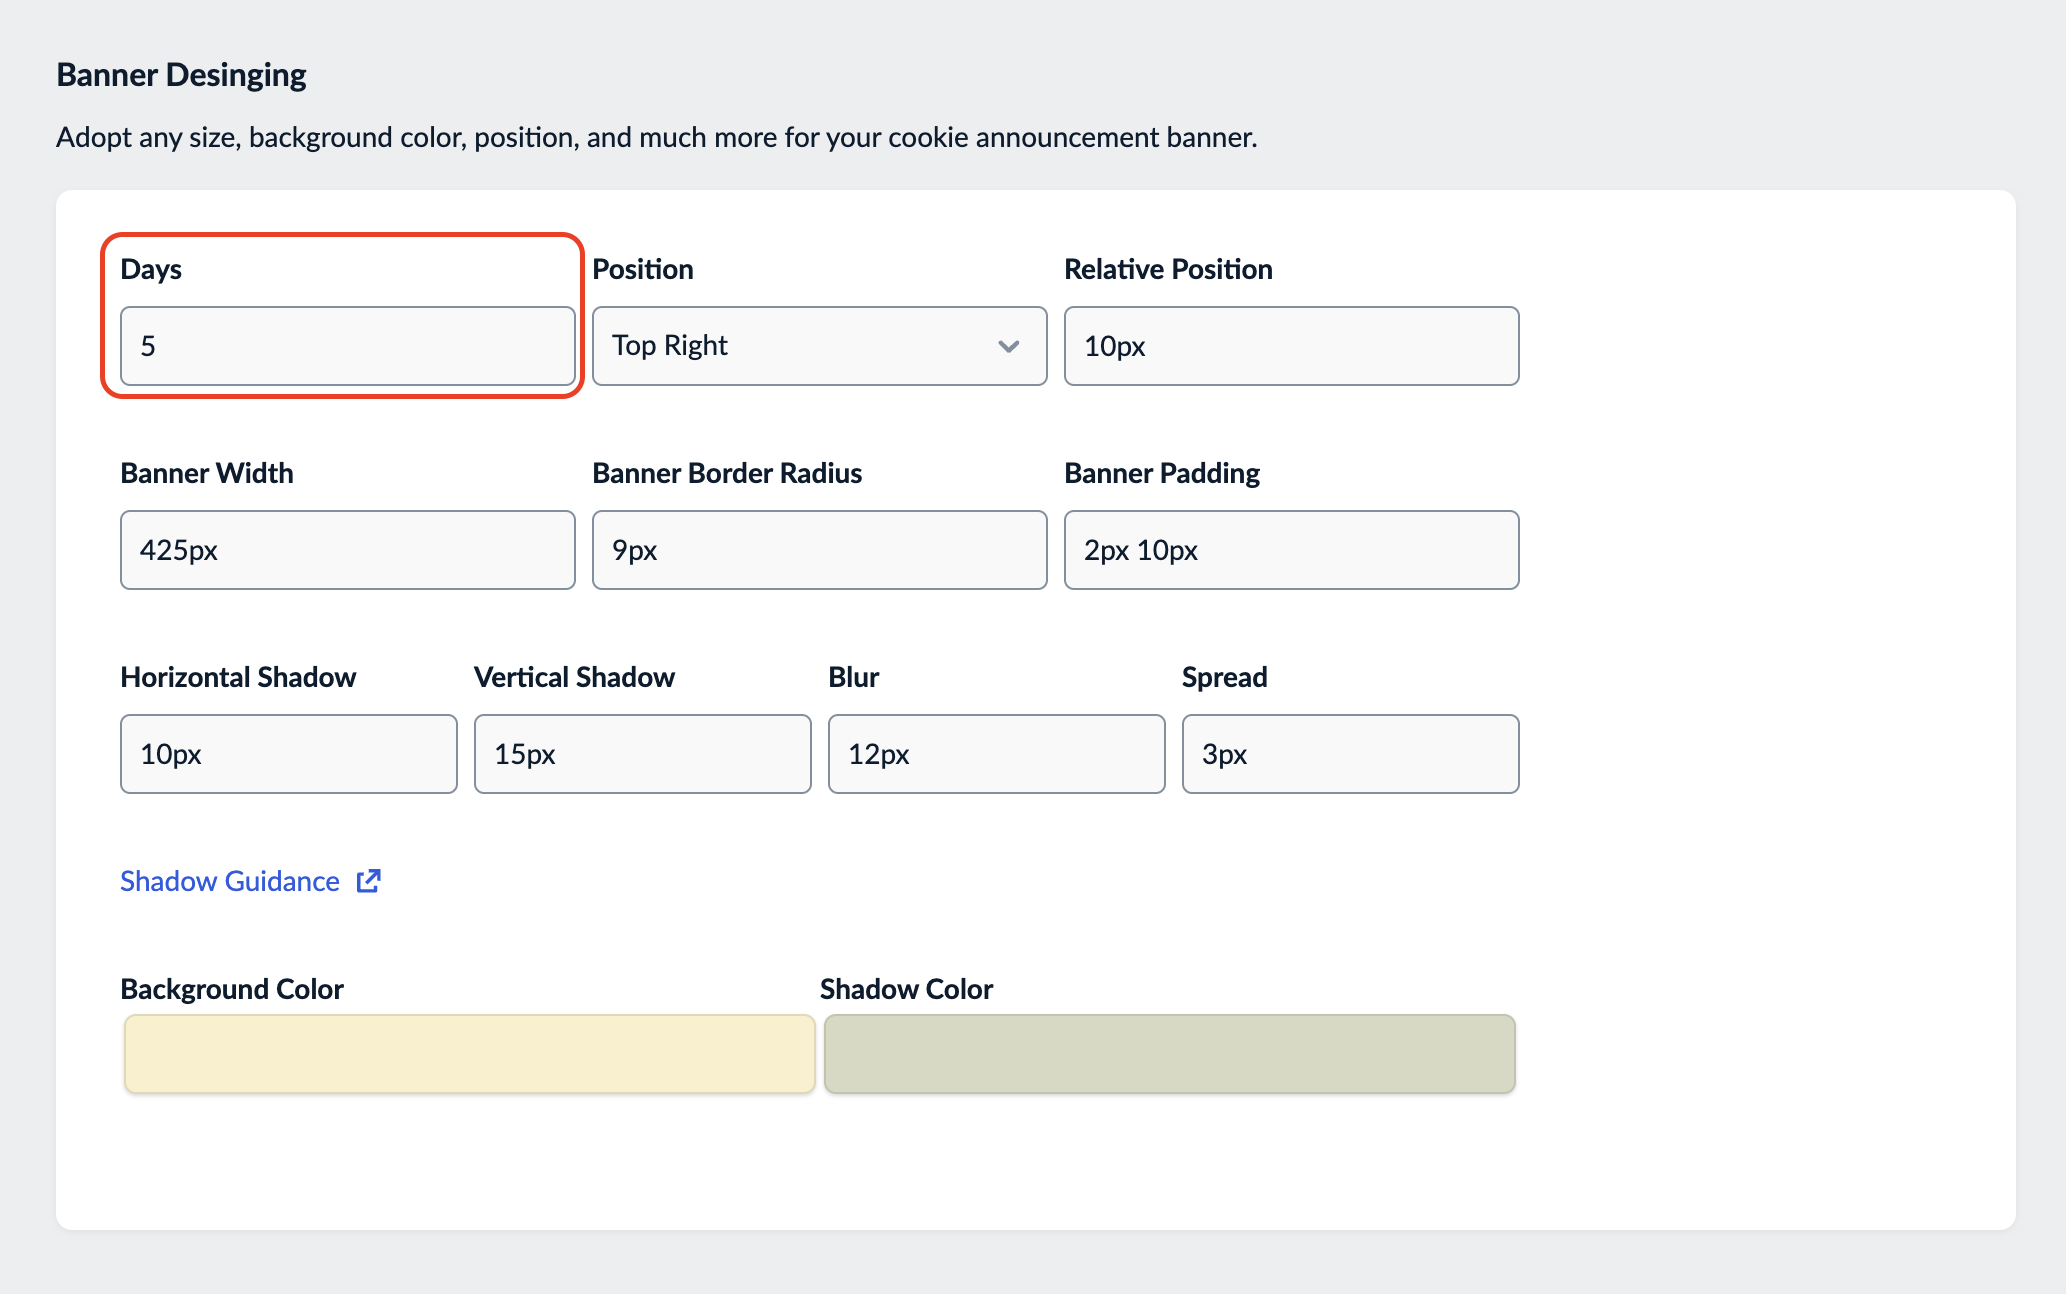Click the Spread input field
Viewport: 2066px width, 1294px height.
(x=1351, y=754)
